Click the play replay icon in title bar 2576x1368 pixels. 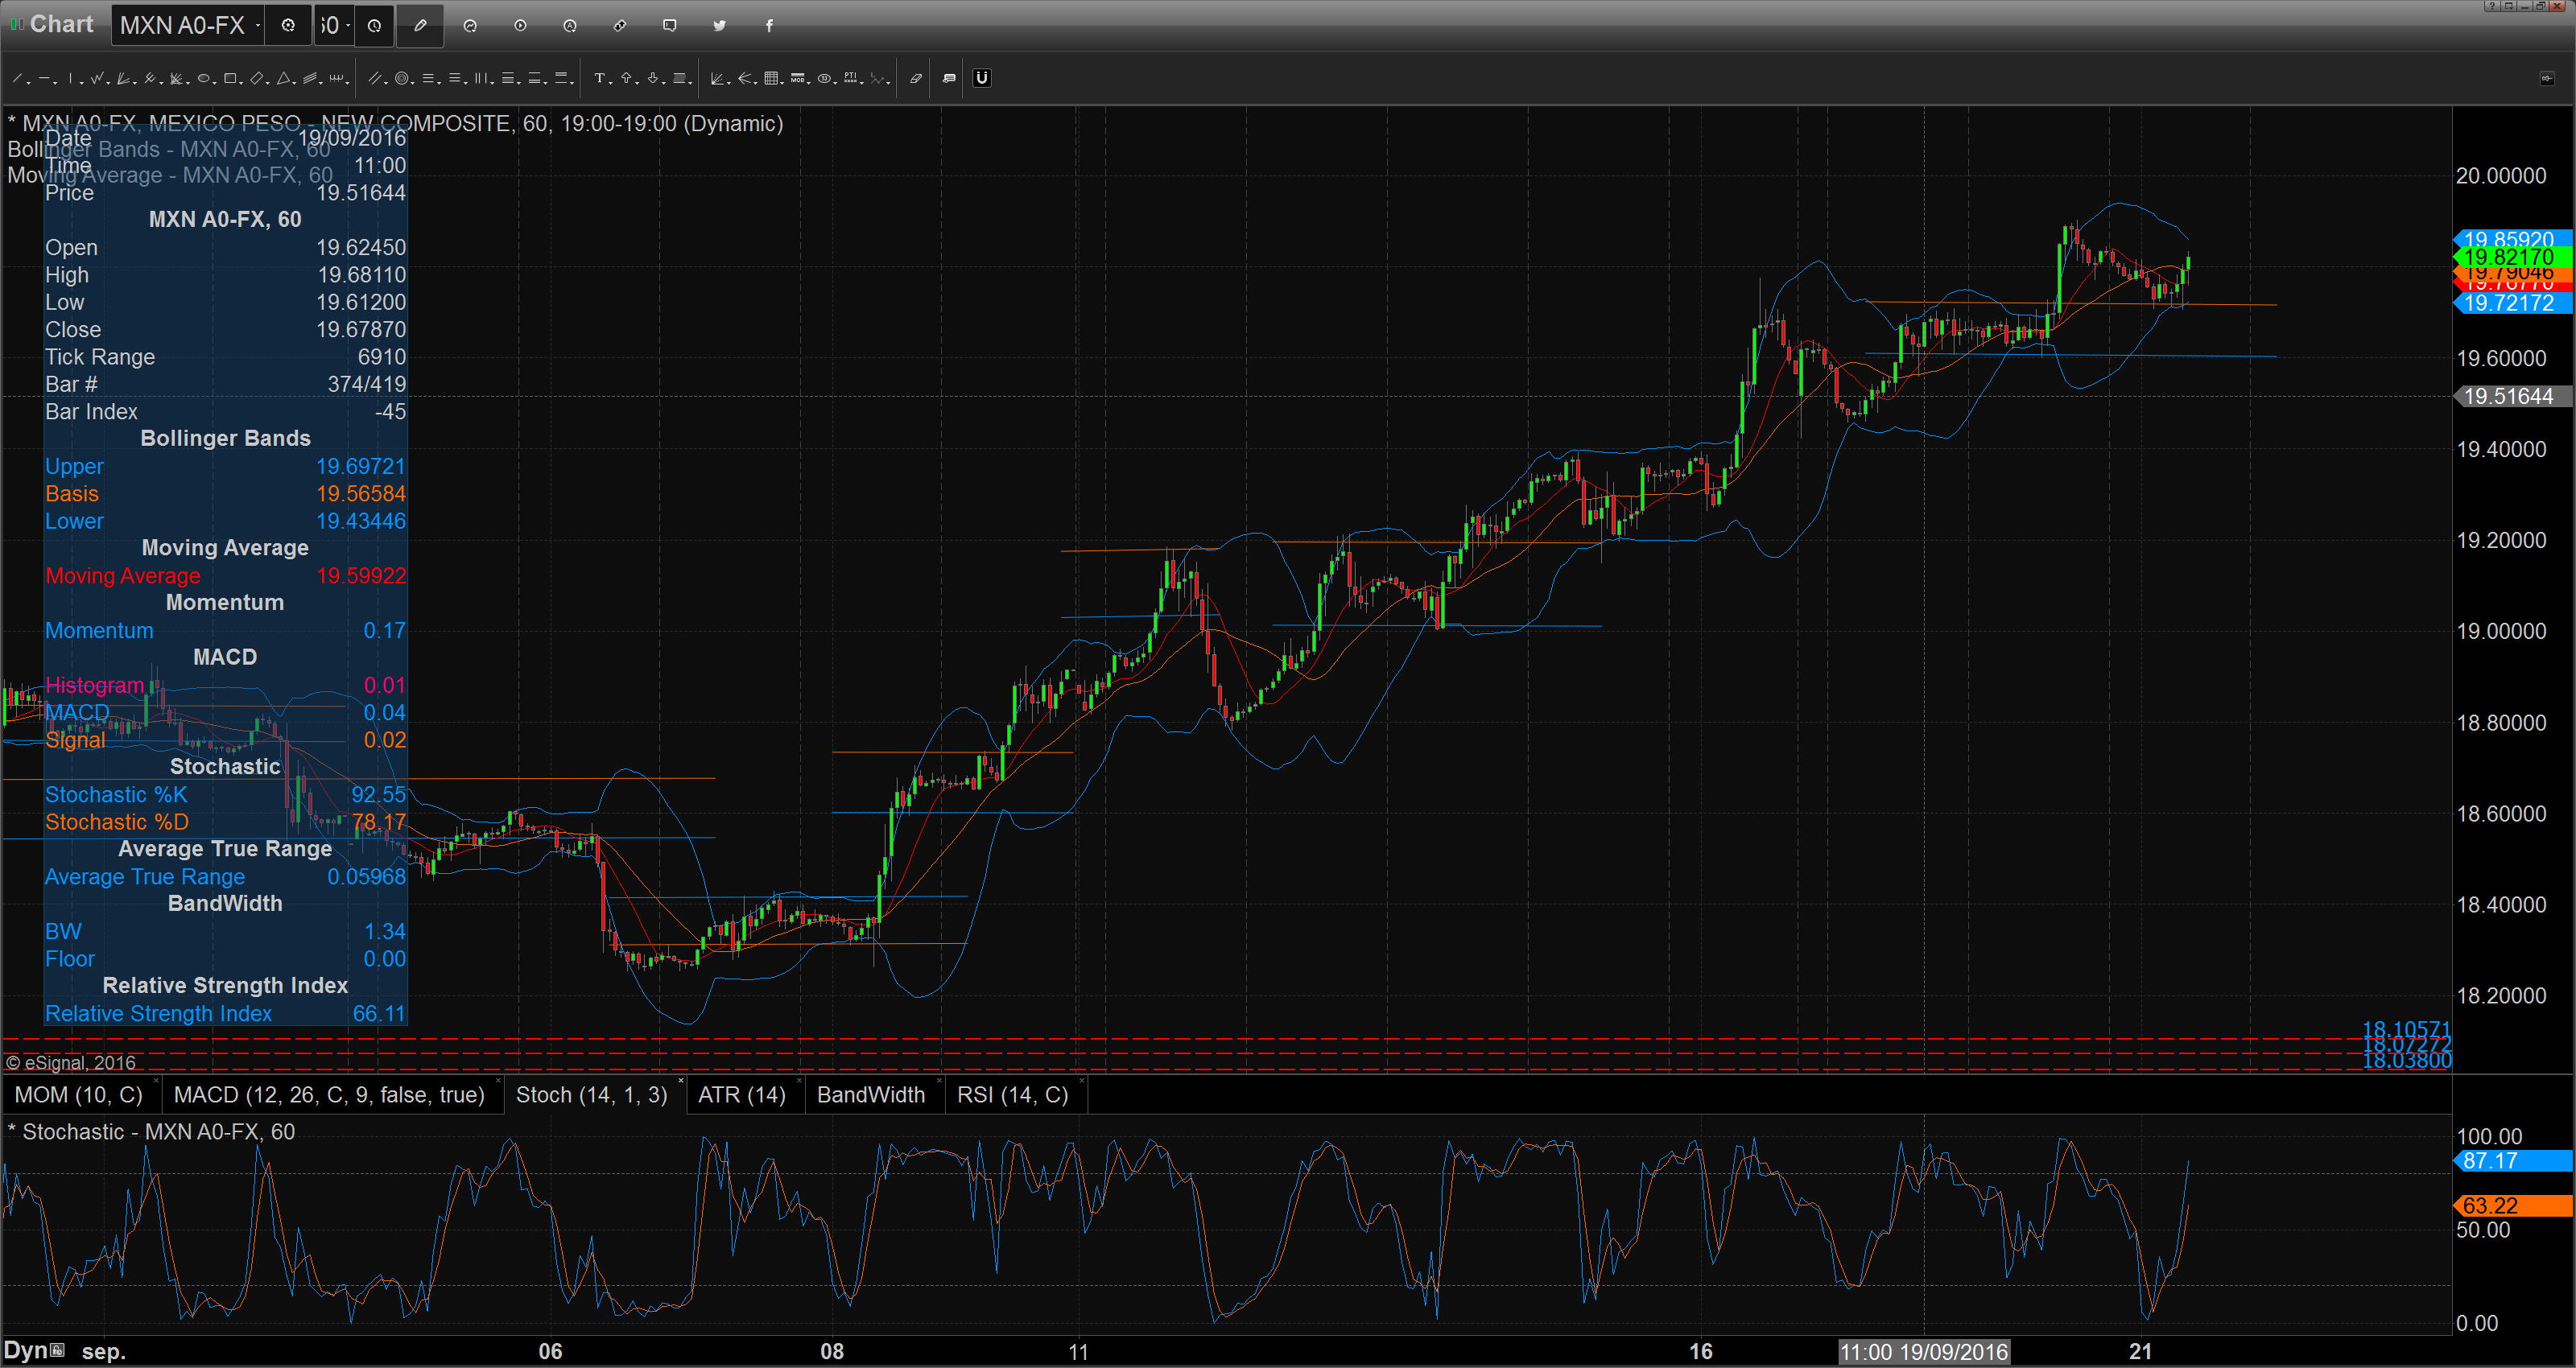[x=520, y=25]
